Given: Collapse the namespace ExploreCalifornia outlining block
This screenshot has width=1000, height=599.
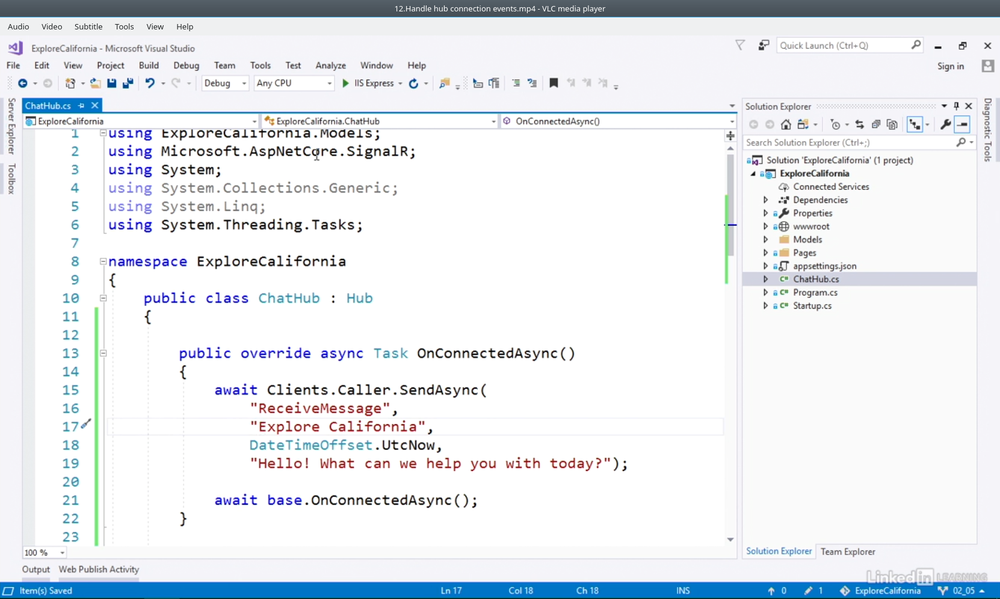Looking at the screenshot, I should click(103, 261).
